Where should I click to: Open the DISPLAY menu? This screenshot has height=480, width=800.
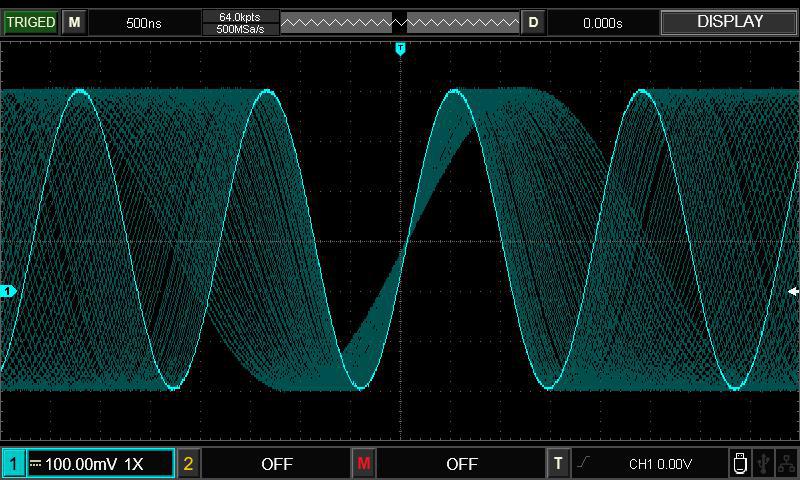pos(729,22)
